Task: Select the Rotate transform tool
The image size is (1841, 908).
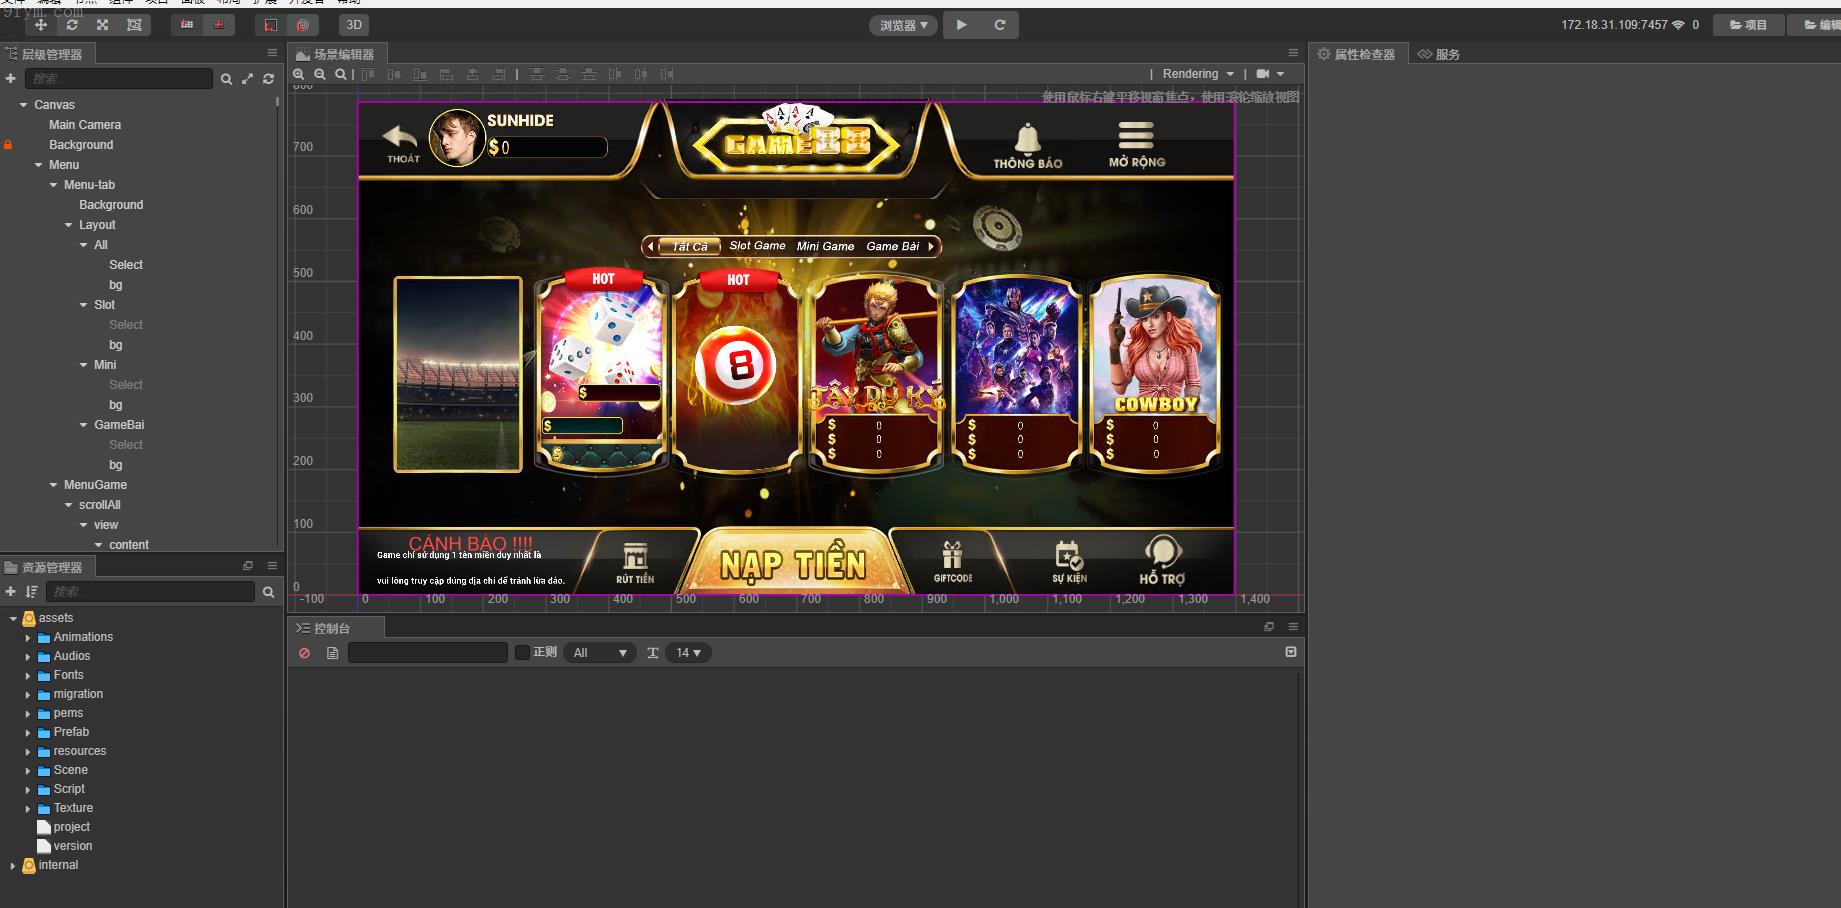Action: coord(72,25)
